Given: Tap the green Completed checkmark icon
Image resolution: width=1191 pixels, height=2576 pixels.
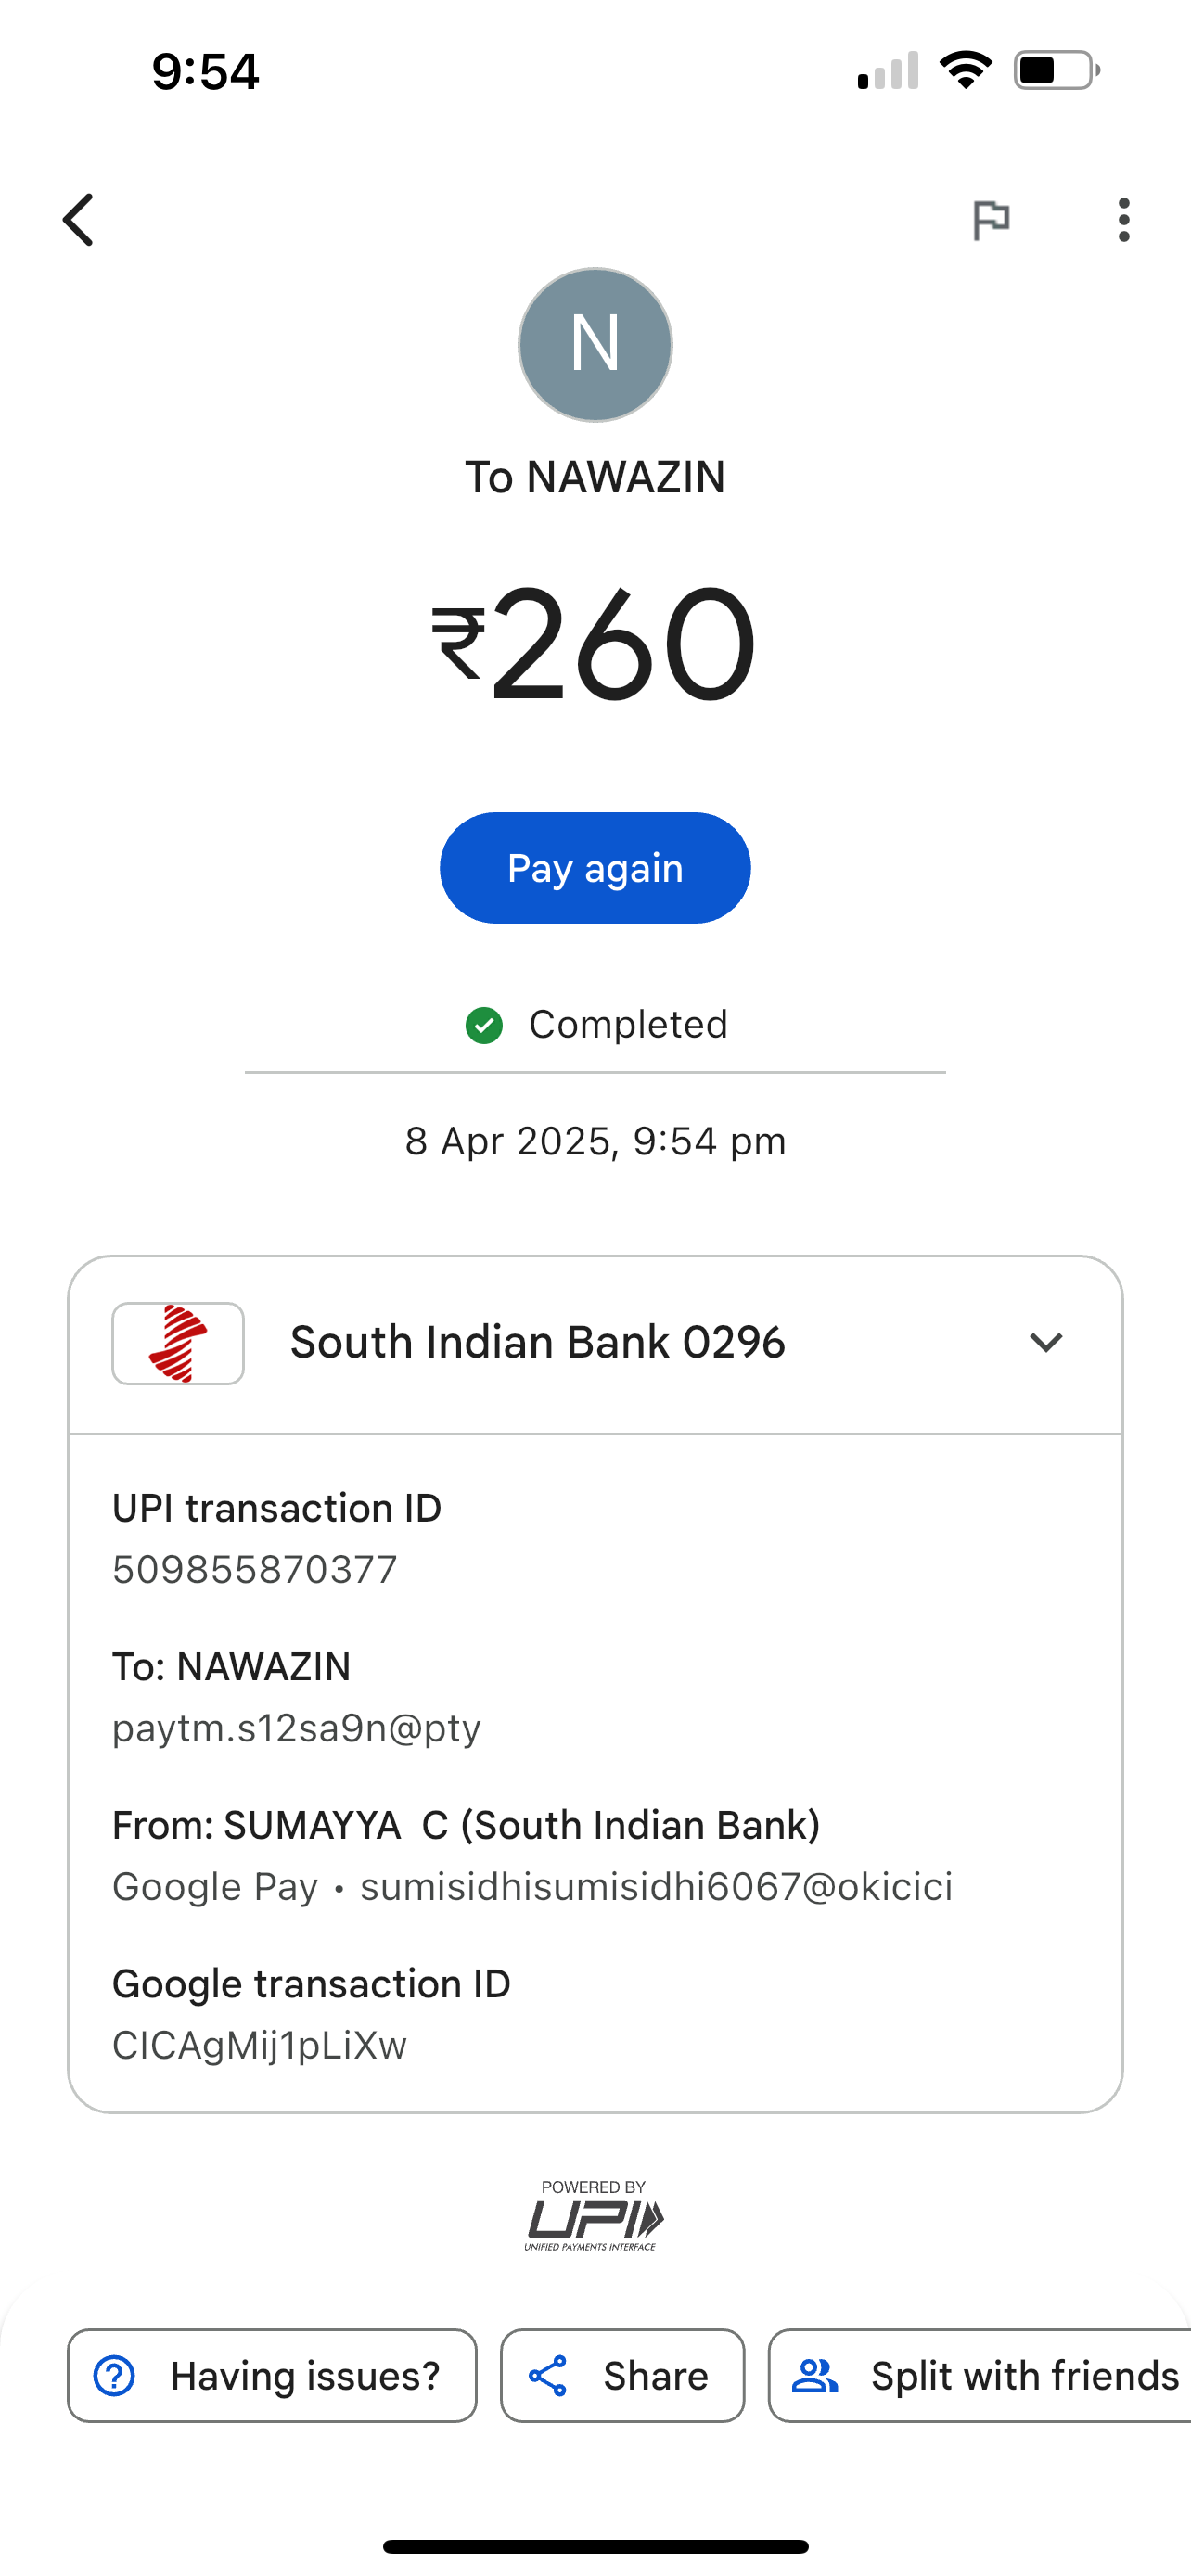Looking at the screenshot, I should pyautogui.click(x=484, y=1025).
